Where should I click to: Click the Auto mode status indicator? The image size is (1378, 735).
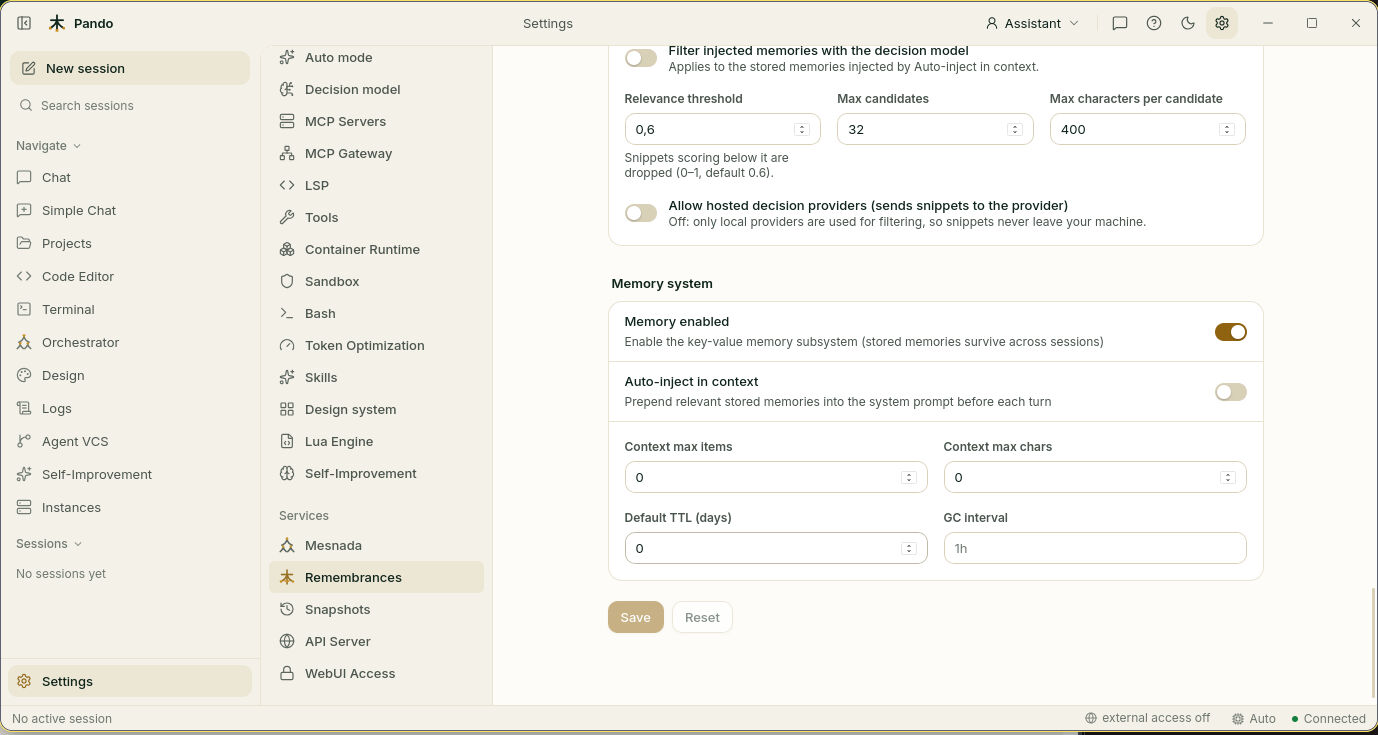point(1254,718)
